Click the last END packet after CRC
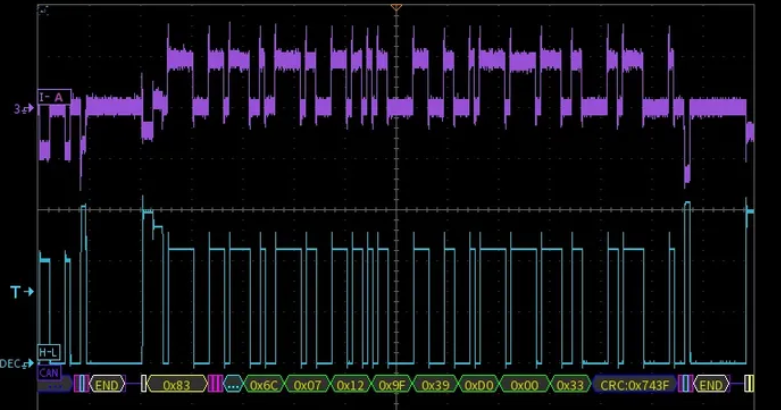Screen dimensions: 781x410 [x=711, y=384]
